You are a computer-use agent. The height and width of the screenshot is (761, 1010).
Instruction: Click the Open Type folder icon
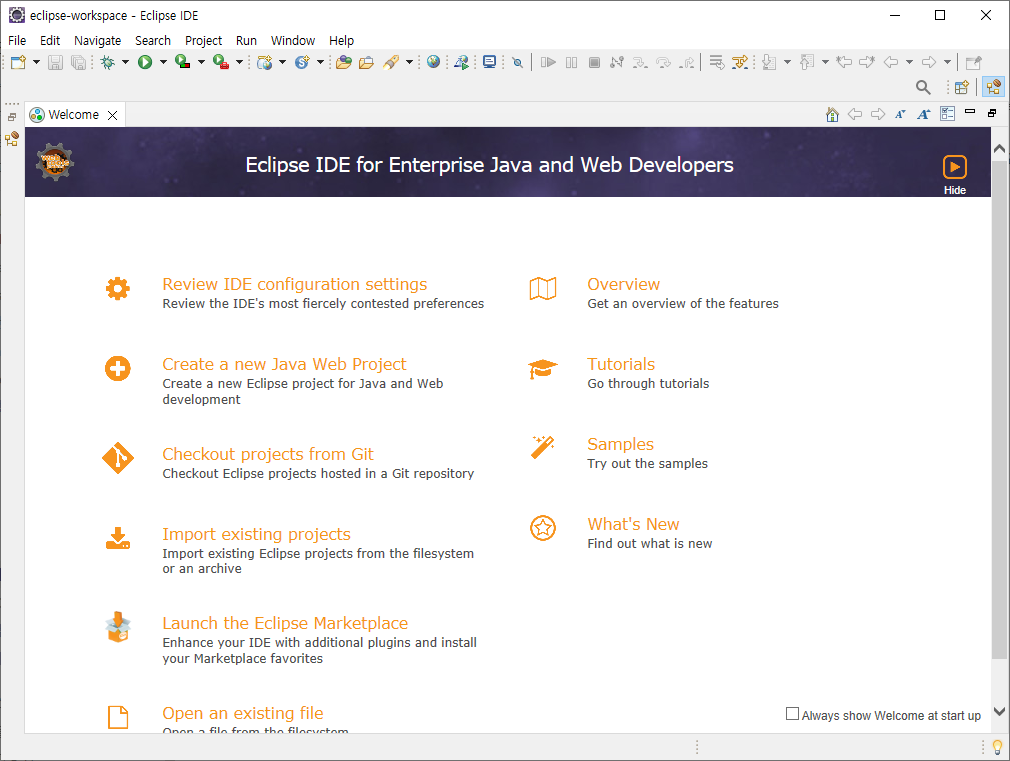(344, 63)
